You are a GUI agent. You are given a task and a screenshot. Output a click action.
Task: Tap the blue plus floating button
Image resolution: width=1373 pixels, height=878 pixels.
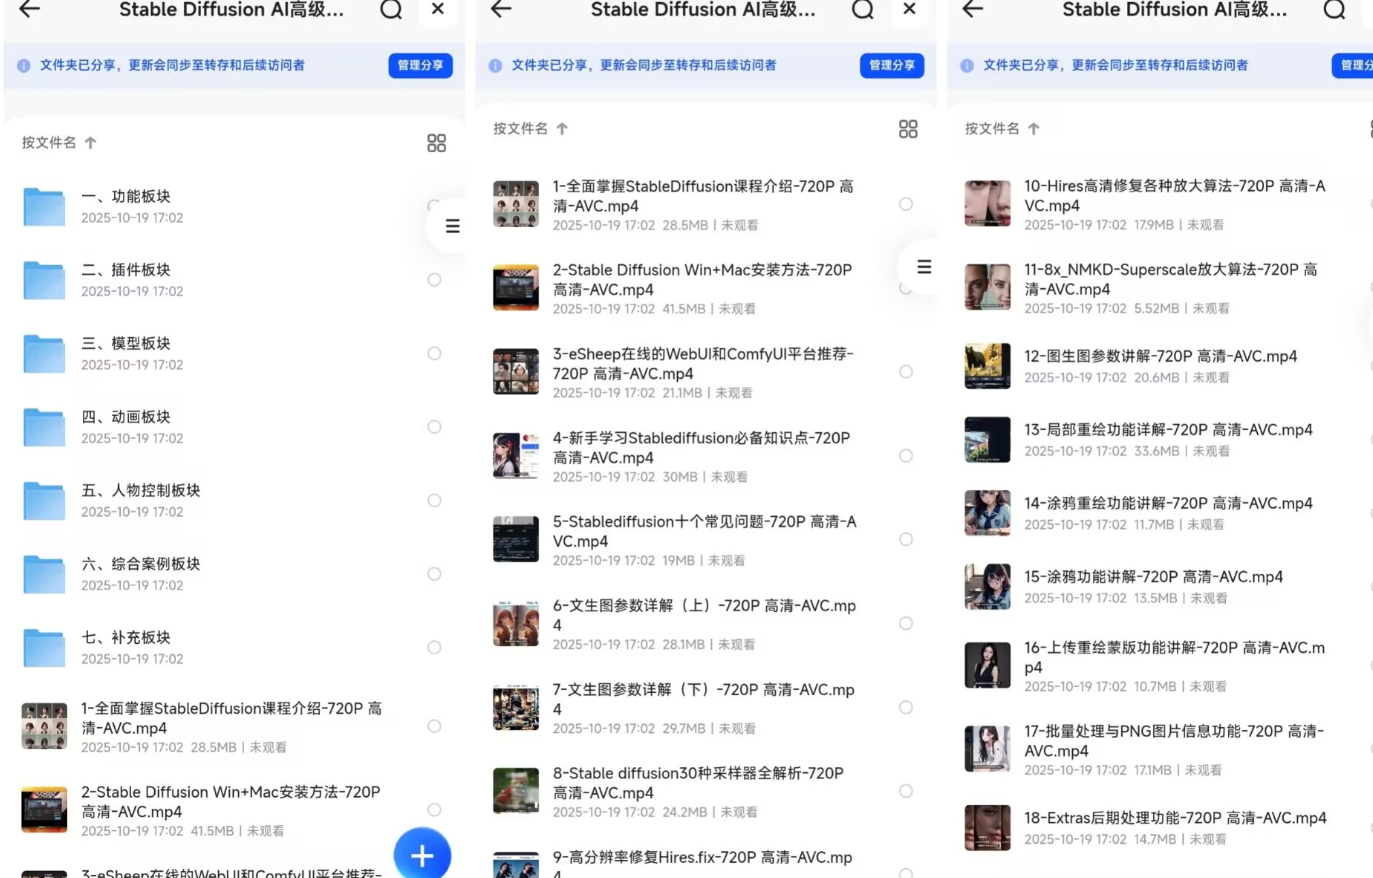422,855
